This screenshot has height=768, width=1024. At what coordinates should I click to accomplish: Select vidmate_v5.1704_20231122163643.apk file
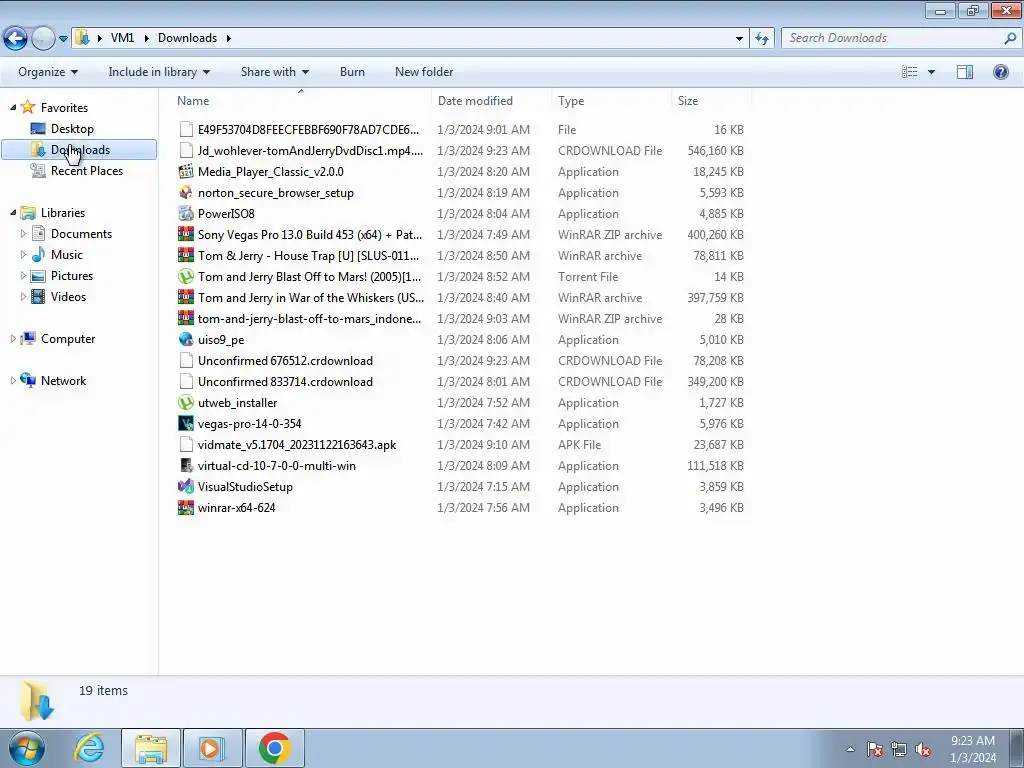[x=460, y=445]
